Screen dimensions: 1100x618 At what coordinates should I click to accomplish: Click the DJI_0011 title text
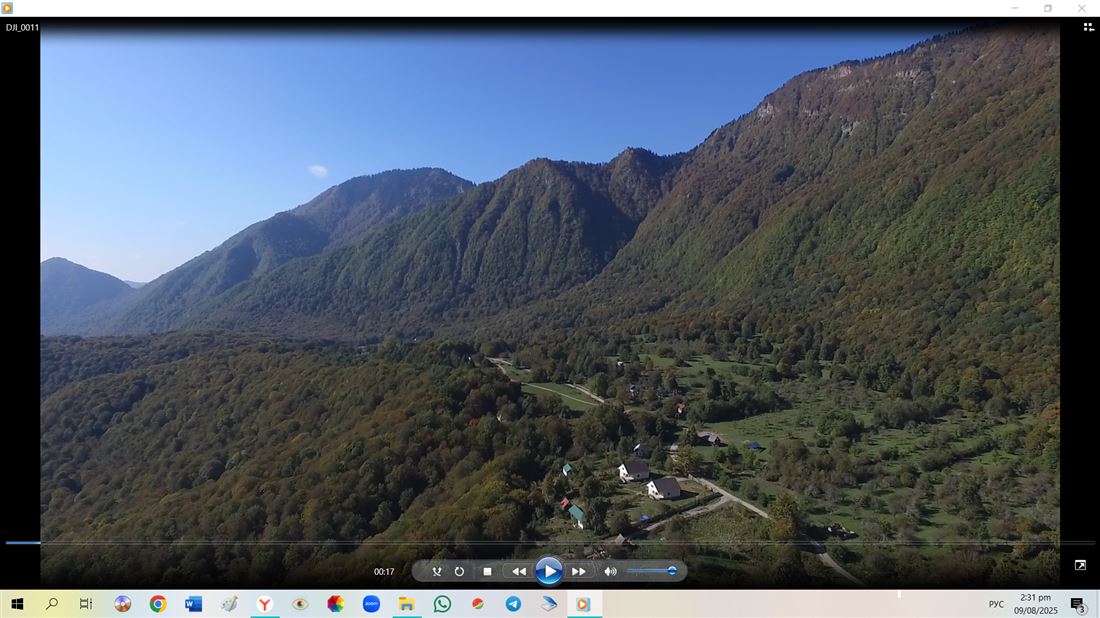coord(22,27)
